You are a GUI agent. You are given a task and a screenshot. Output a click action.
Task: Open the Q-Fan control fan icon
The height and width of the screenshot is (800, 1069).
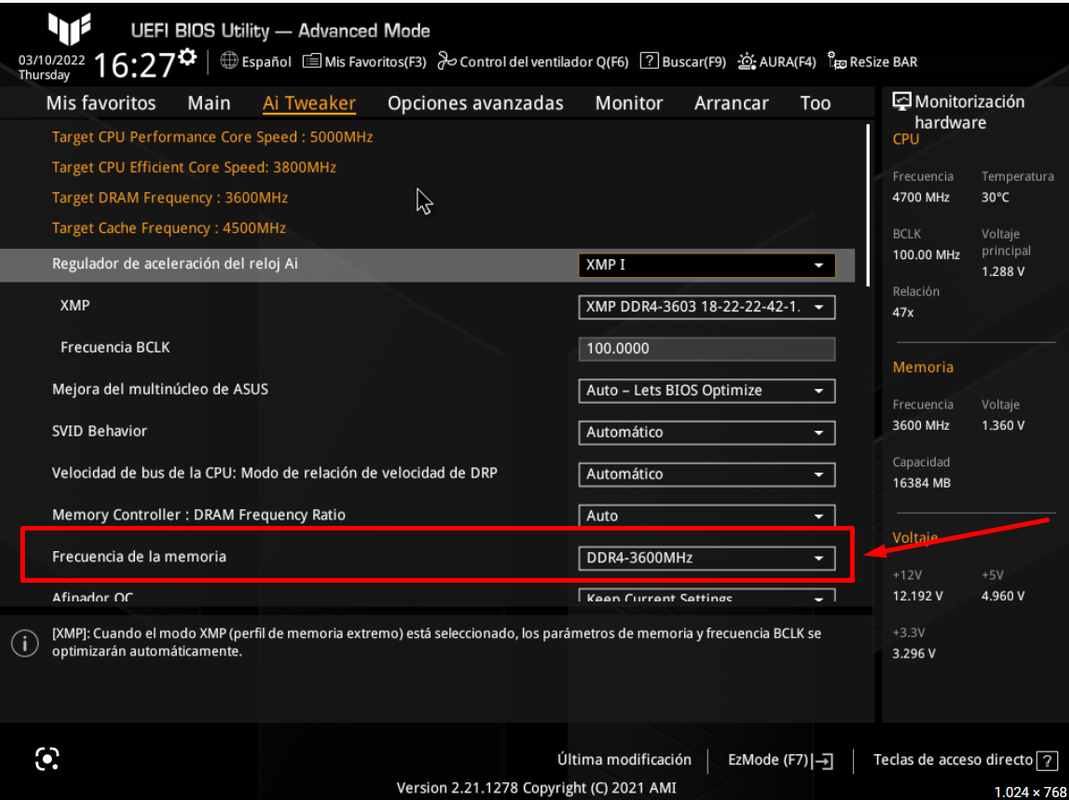(447, 61)
